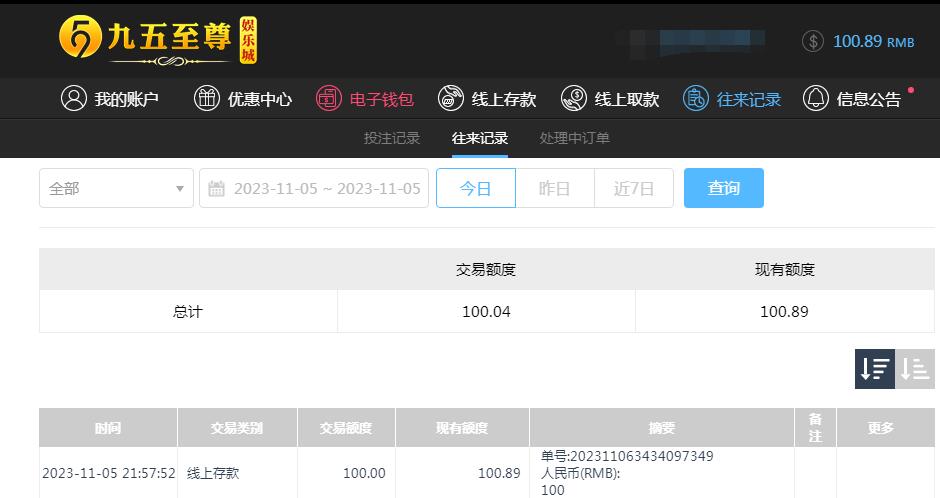Select the 今日 date range option

click(x=476, y=188)
